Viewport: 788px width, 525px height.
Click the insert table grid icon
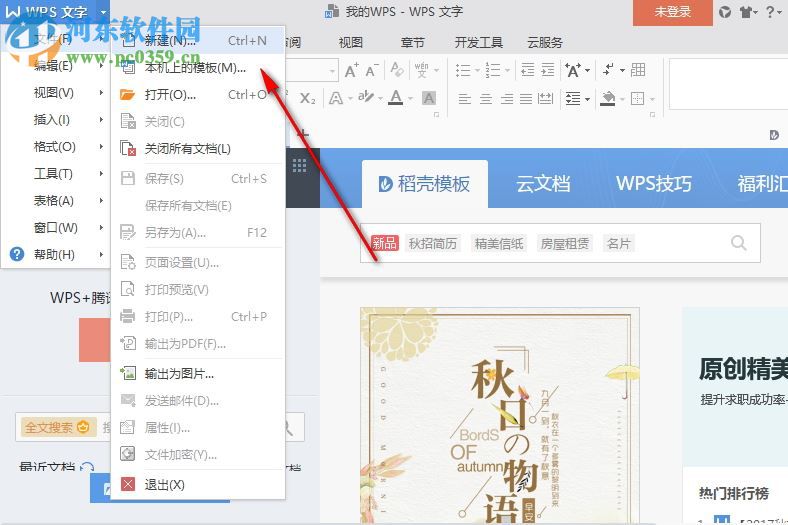[x=638, y=70]
